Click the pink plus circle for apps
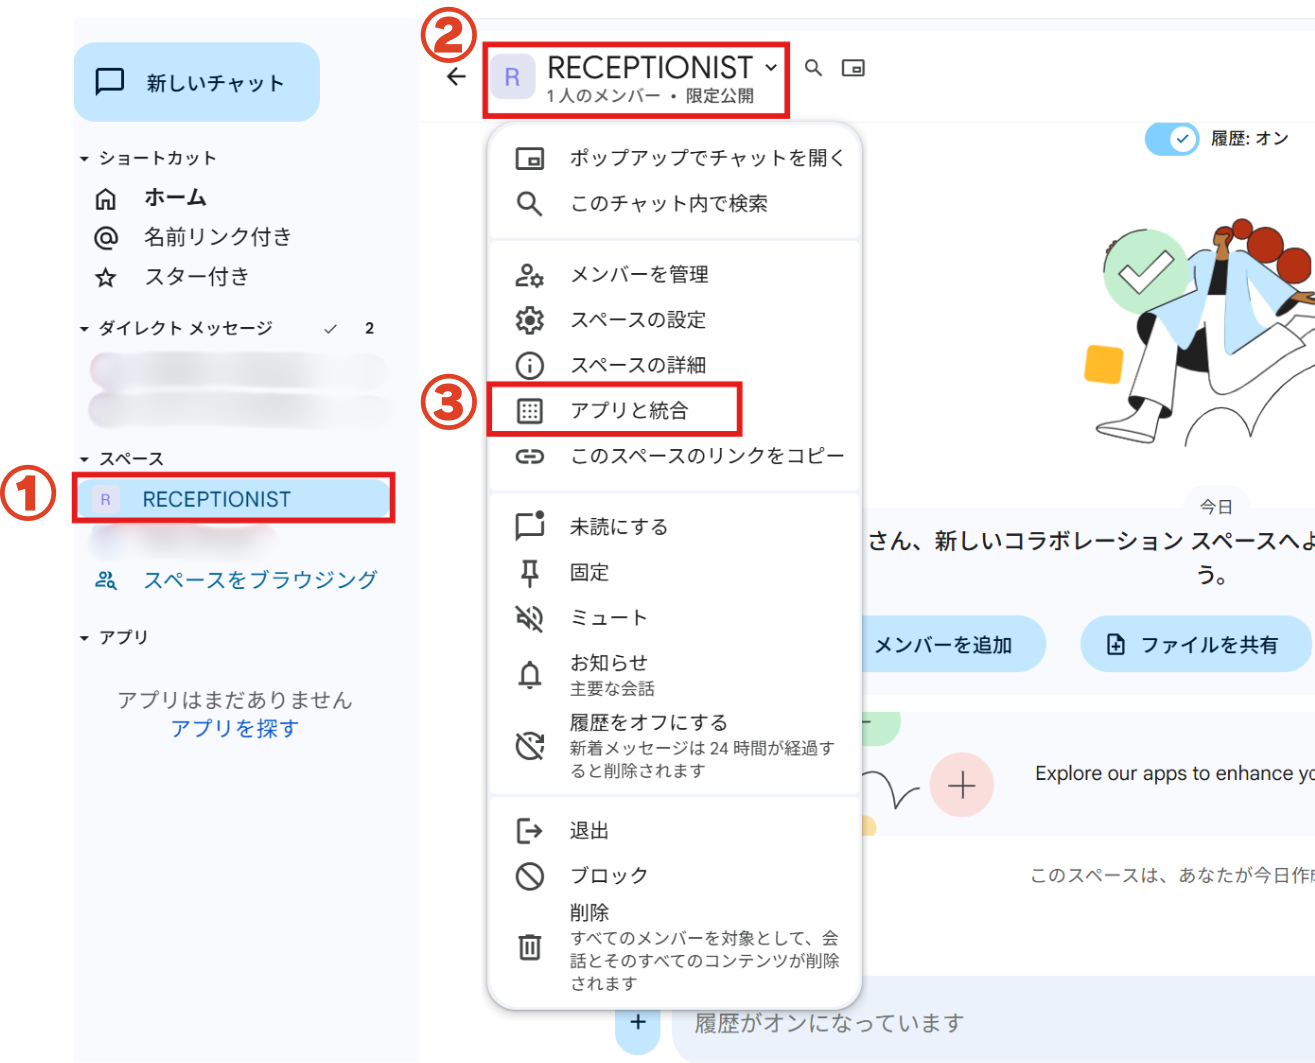The height and width of the screenshot is (1063, 1315). pos(961,785)
